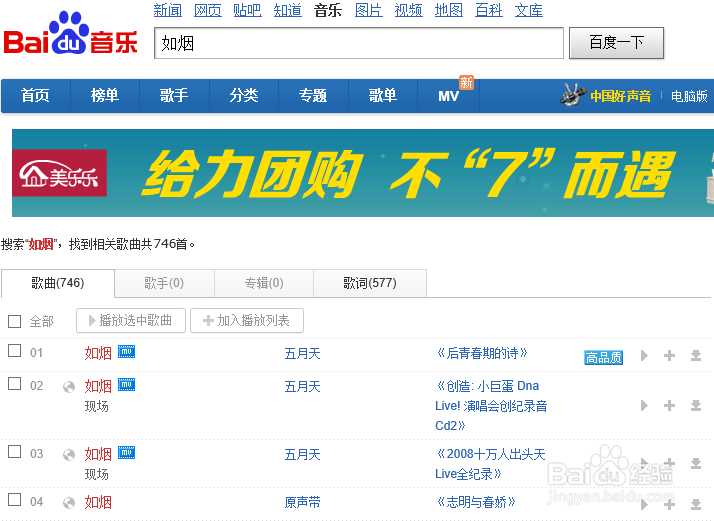
Task: Go to 图片 link
Action: [368, 10]
